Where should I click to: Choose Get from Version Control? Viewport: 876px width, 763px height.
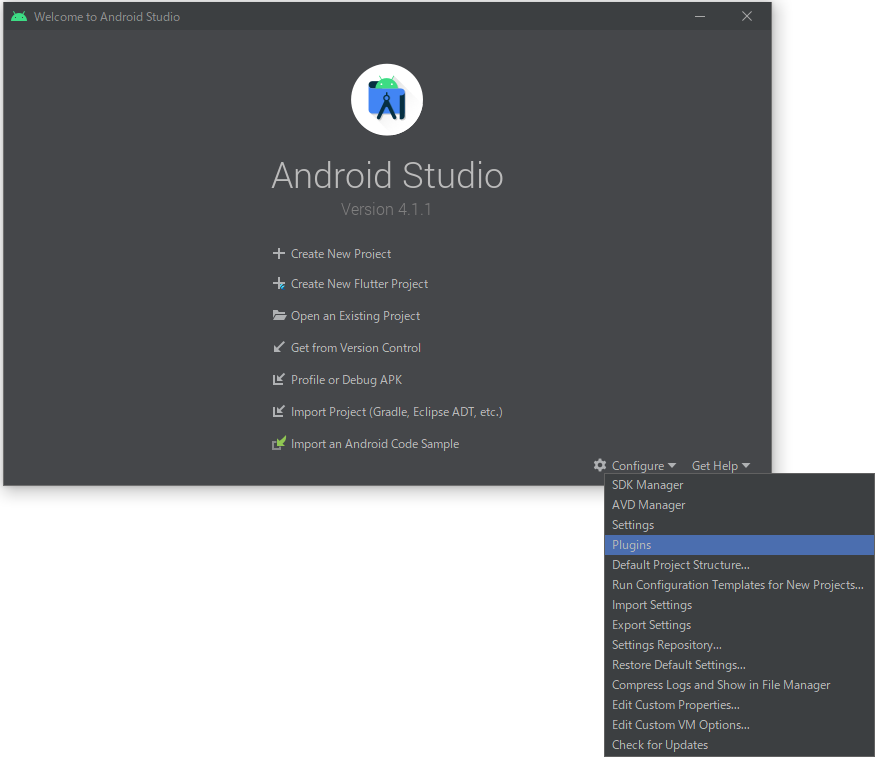356,347
